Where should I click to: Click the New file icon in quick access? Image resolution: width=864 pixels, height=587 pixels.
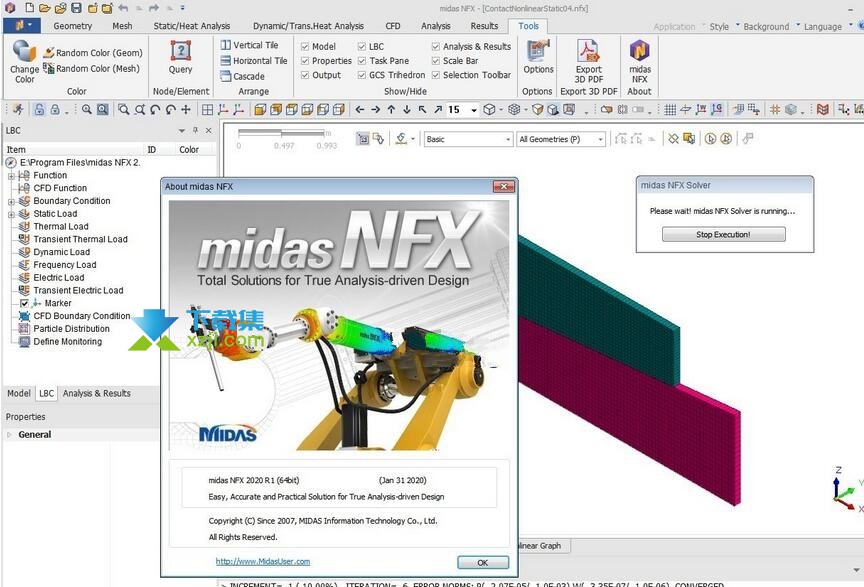[29, 8]
